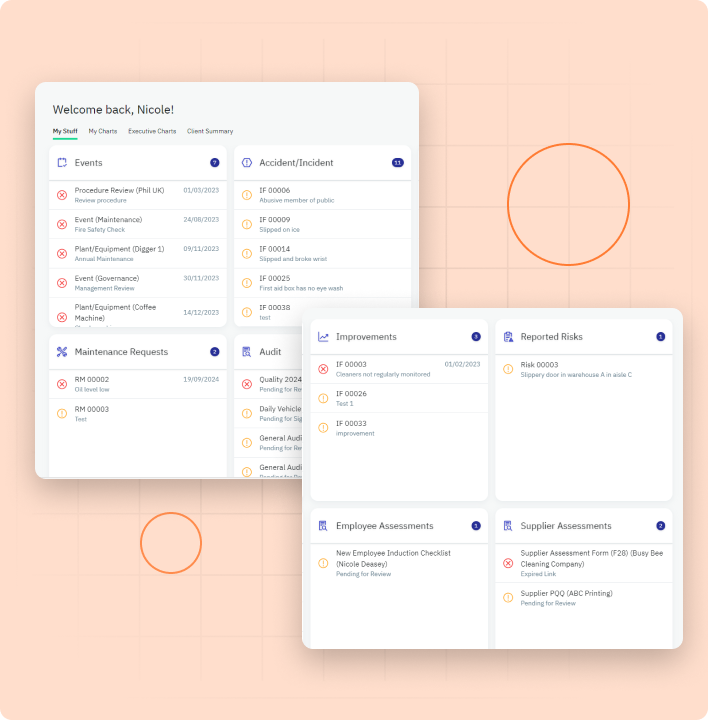Click the warning icon next to IF 00009
Viewport: 708px width, 720px height.
pyautogui.click(x=247, y=225)
